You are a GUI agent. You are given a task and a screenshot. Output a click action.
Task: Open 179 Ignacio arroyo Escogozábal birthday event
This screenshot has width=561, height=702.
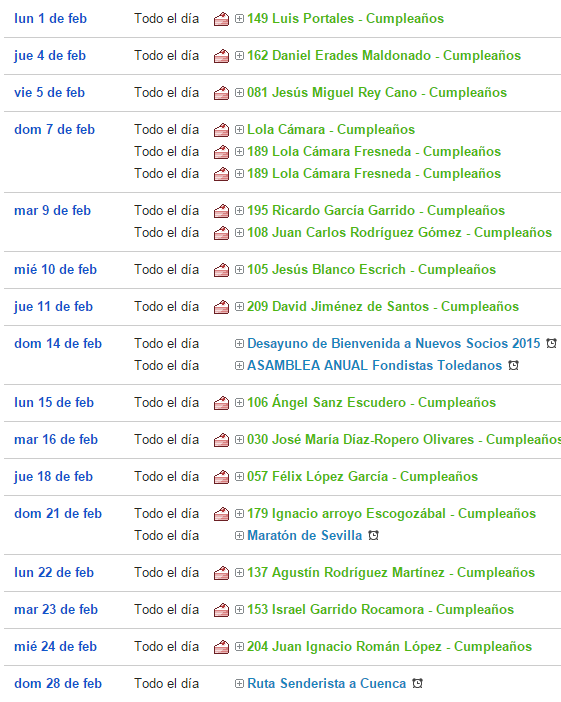point(392,514)
